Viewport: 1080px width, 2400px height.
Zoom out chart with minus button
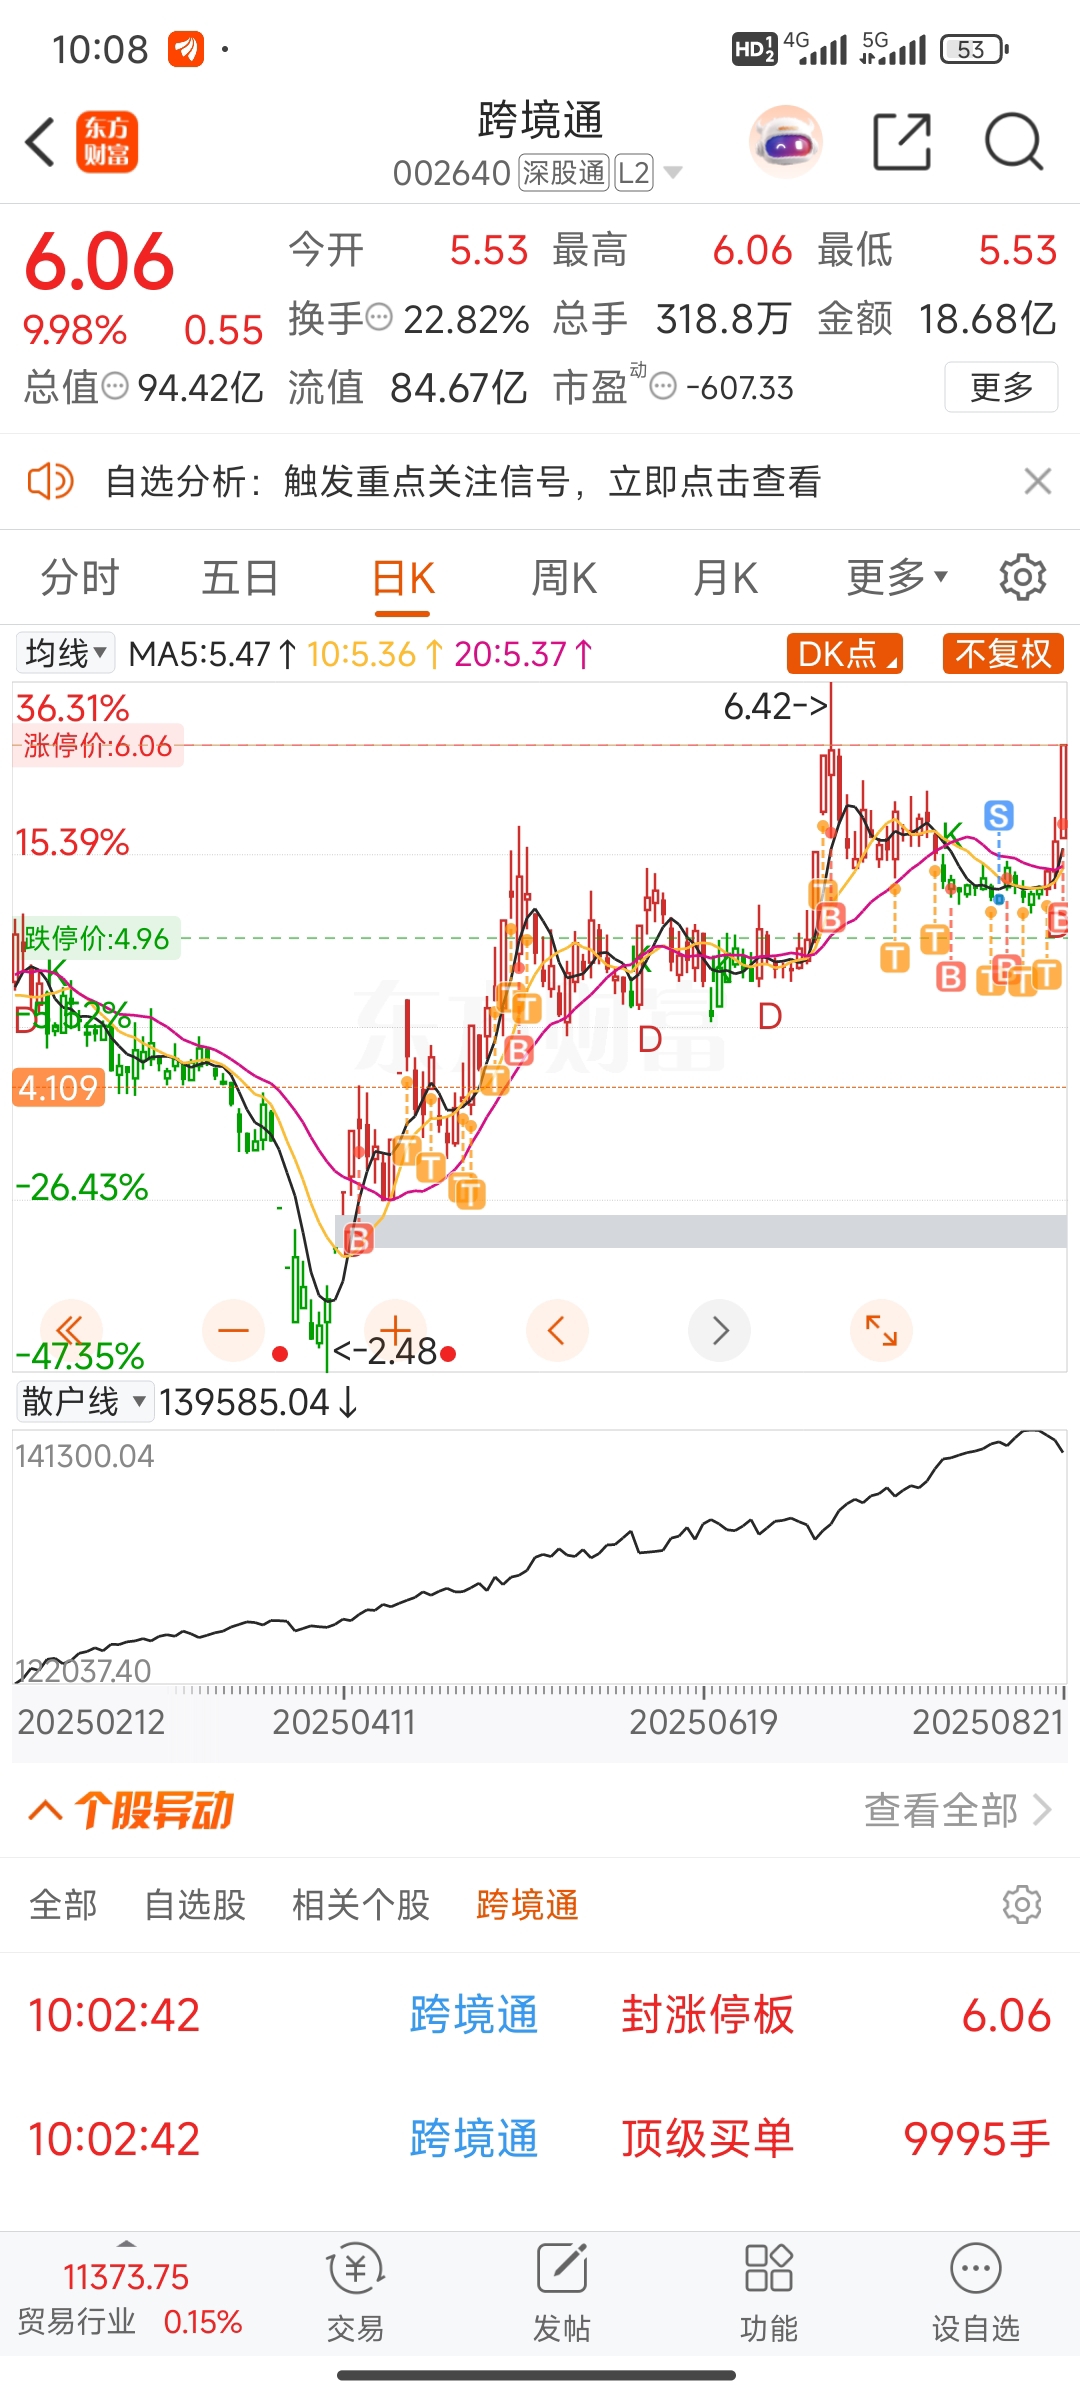click(233, 1330)
